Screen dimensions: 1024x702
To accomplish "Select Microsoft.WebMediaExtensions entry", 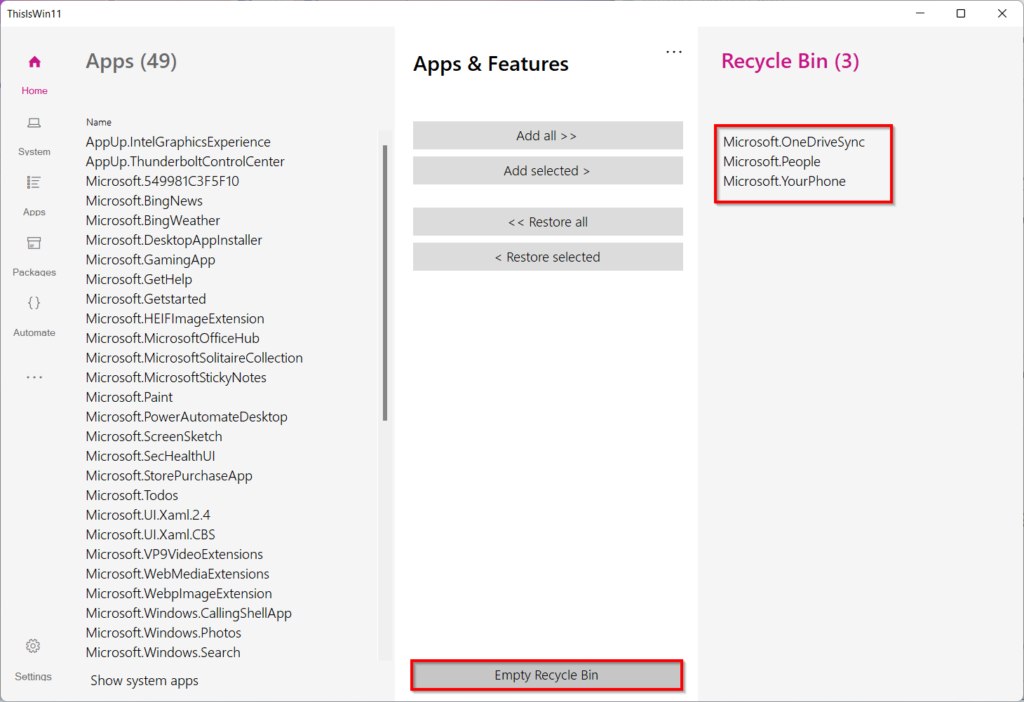I will click(177, 573).
